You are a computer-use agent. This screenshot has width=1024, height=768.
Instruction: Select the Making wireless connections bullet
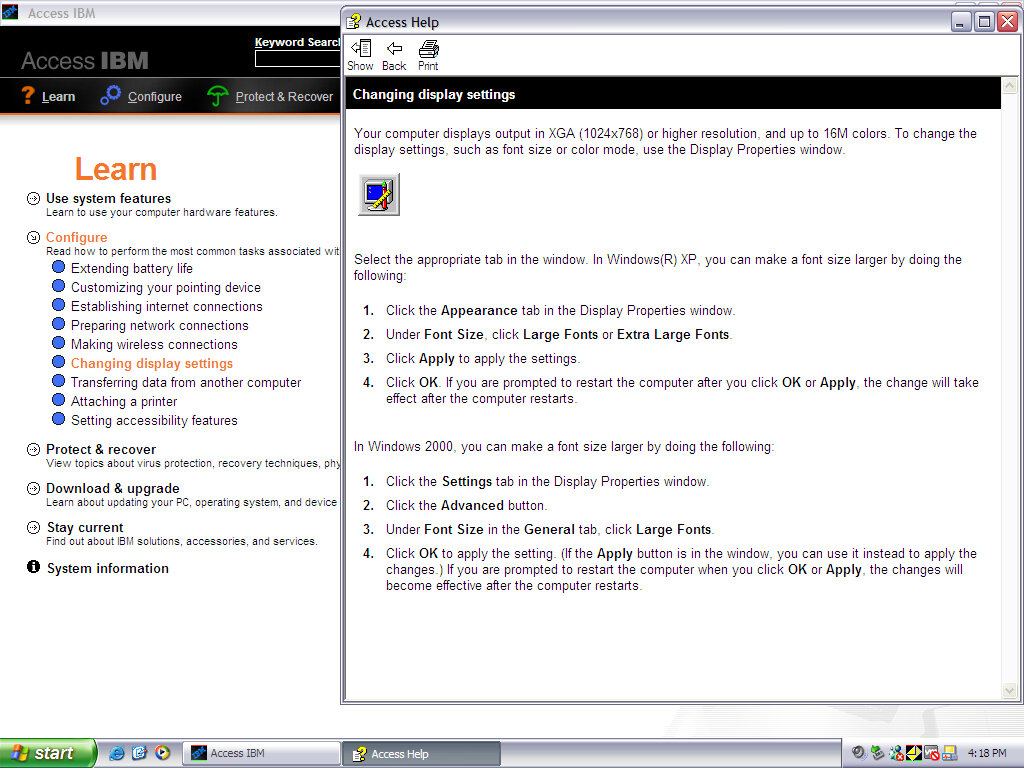pyautogui.click(x=59, y=344)
